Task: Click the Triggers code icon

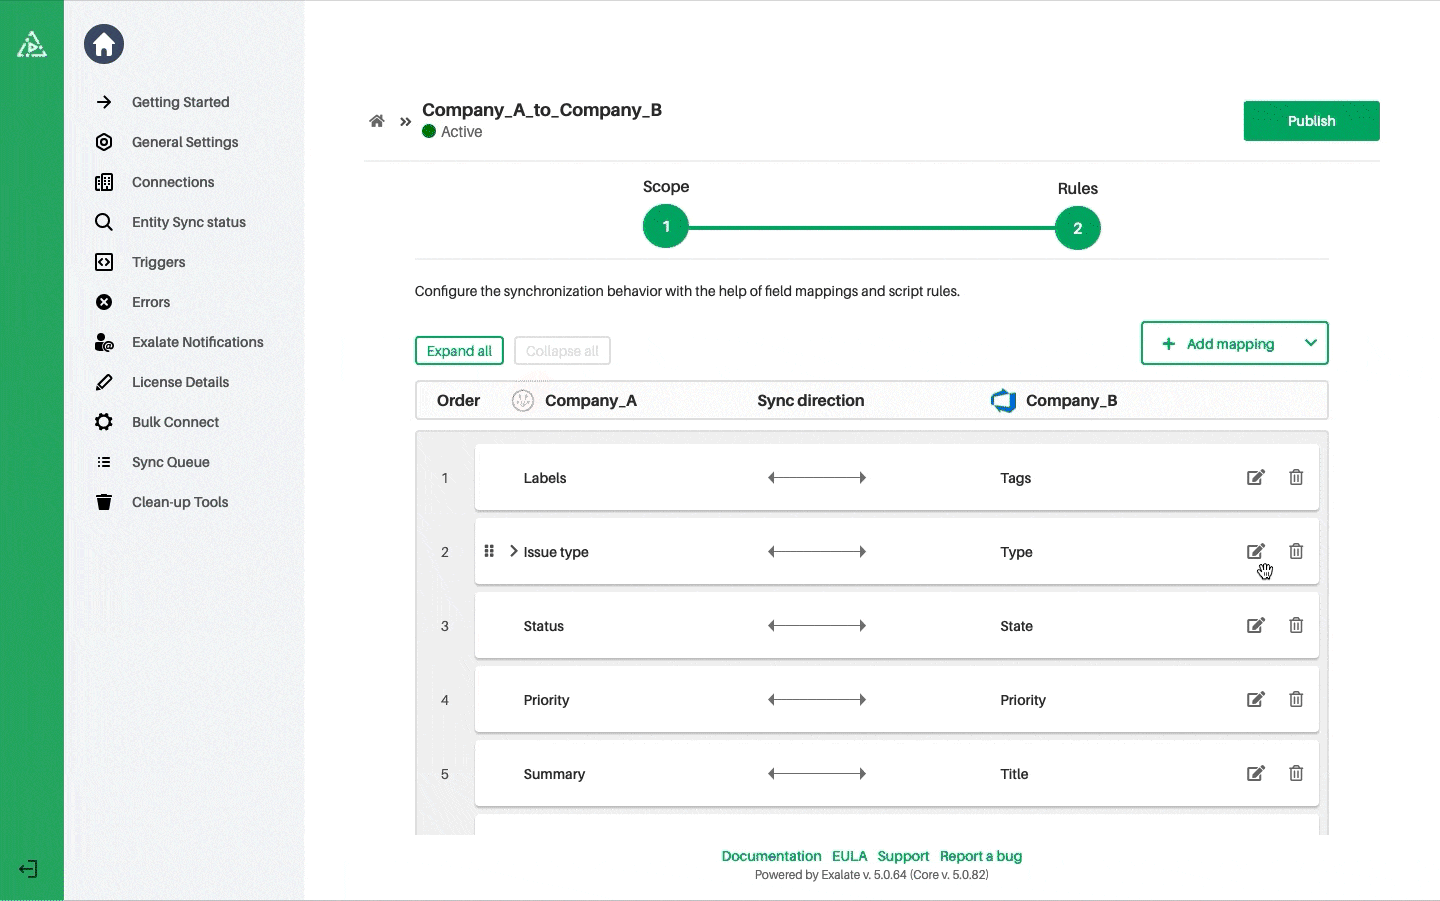Action: coord(104,262)
